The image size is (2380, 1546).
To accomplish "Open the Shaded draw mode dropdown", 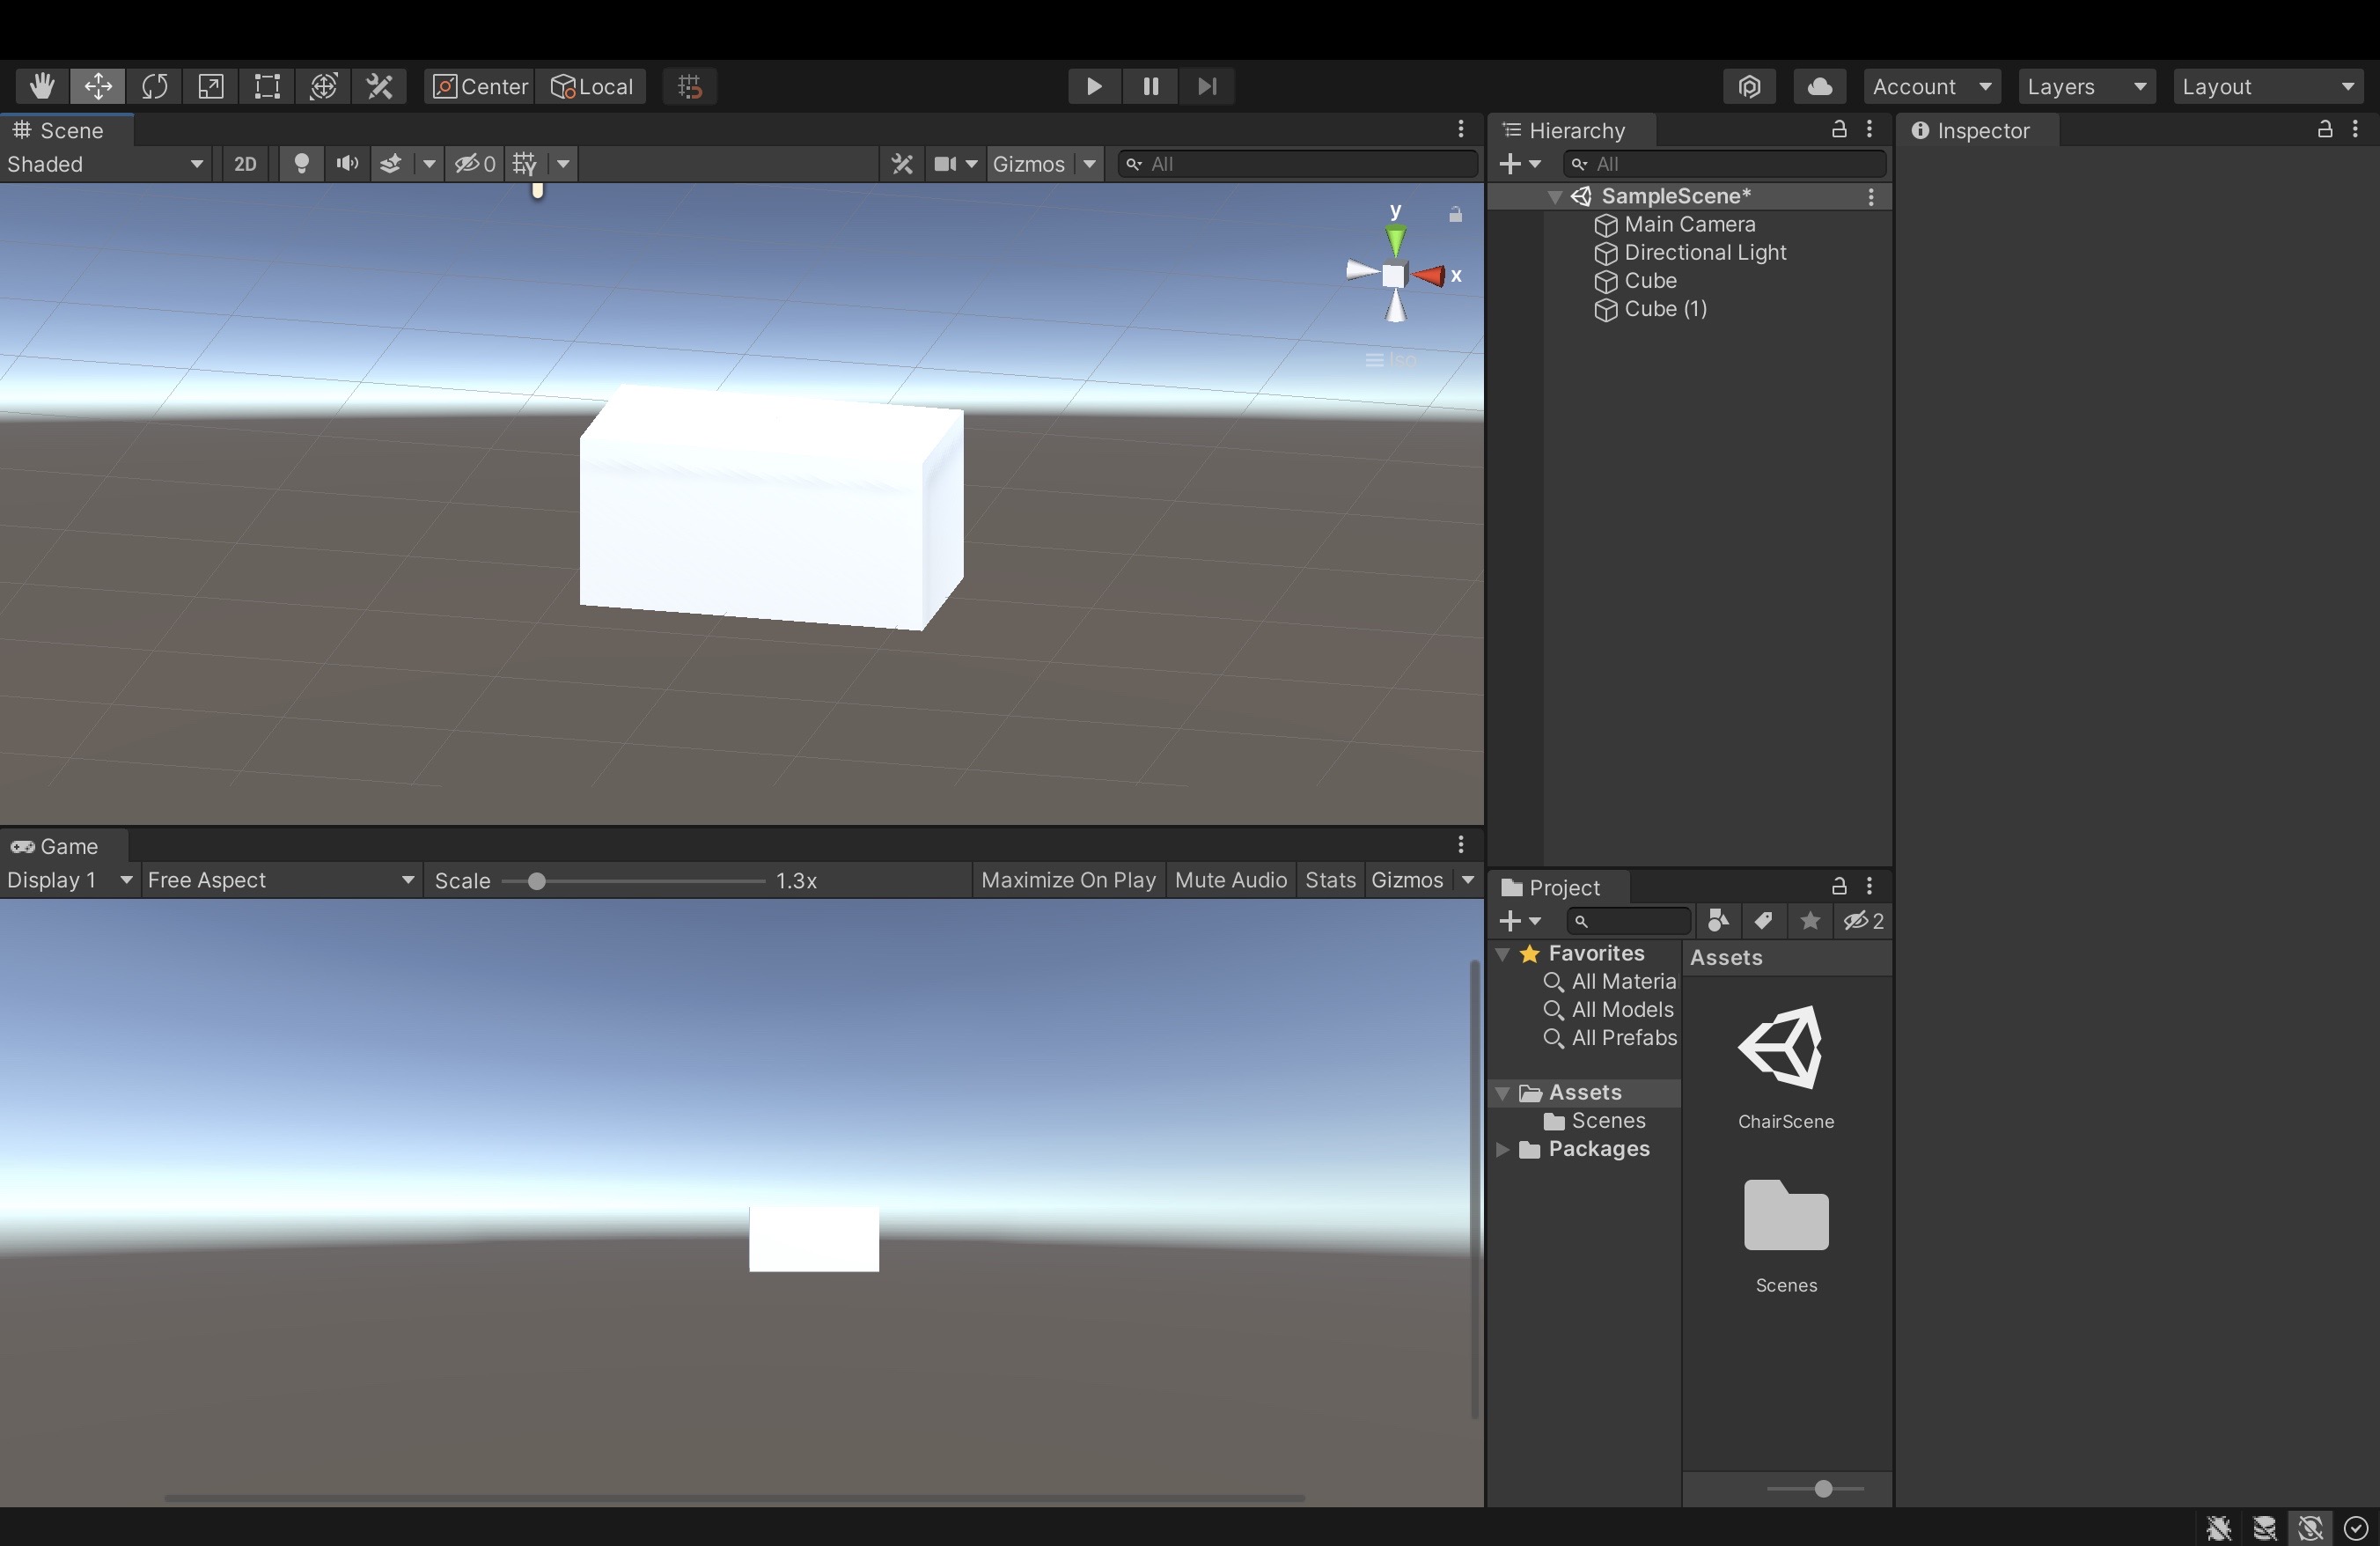I will (104, 164).
